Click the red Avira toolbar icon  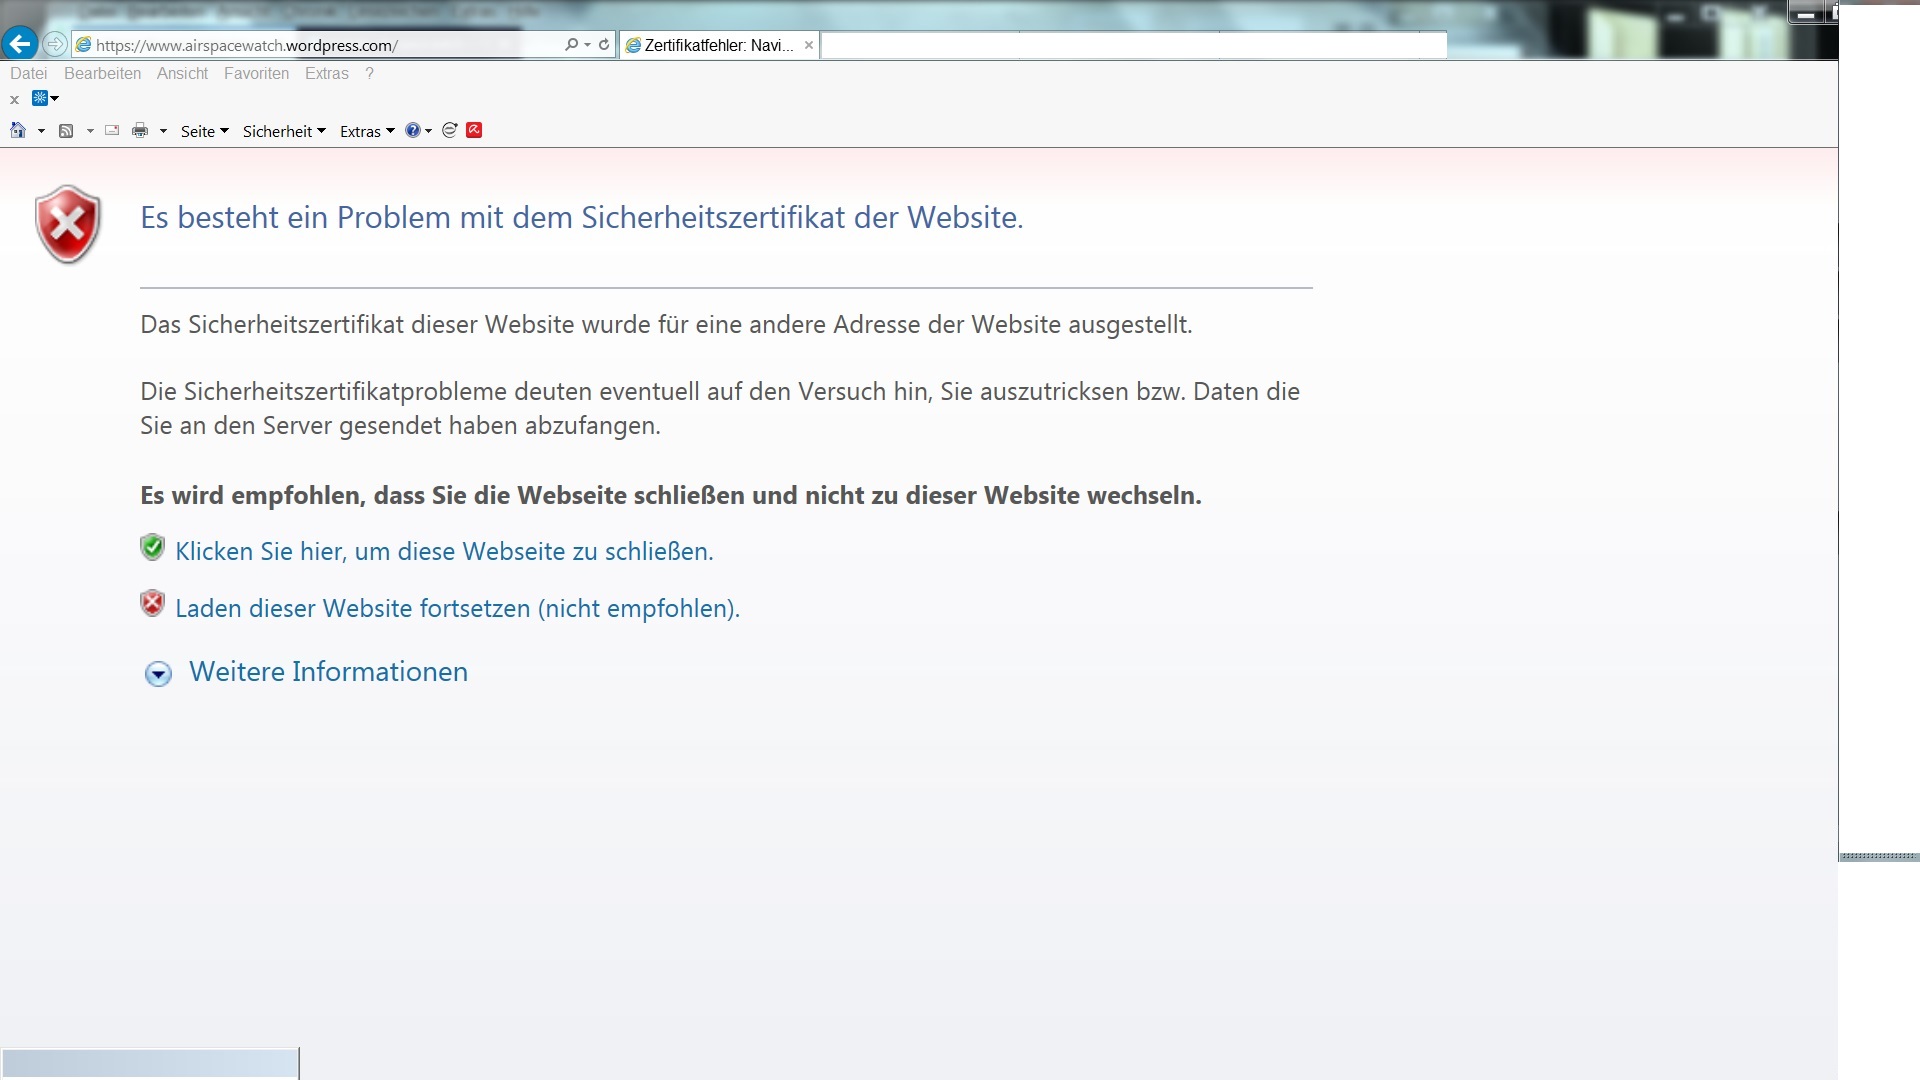pos(475,131)
